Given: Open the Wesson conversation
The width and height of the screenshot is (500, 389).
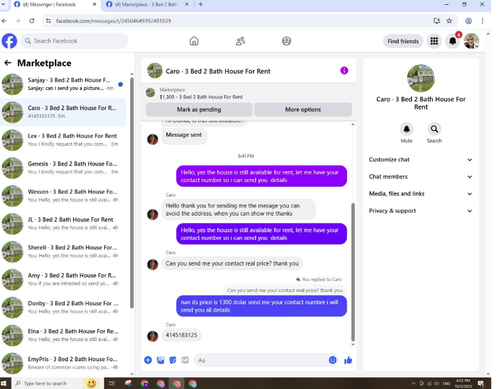Looking at the screenshot, I should [x=63, y=196].
